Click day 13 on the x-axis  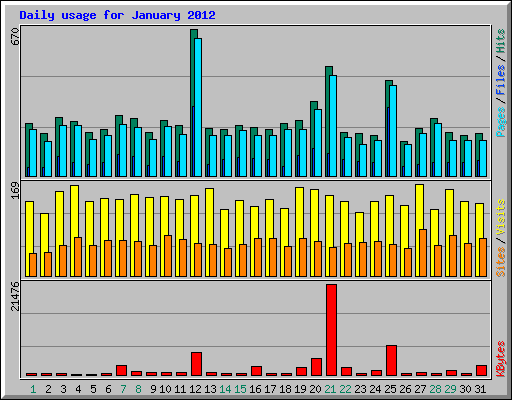pyautogui.click(x=210, y=389)
